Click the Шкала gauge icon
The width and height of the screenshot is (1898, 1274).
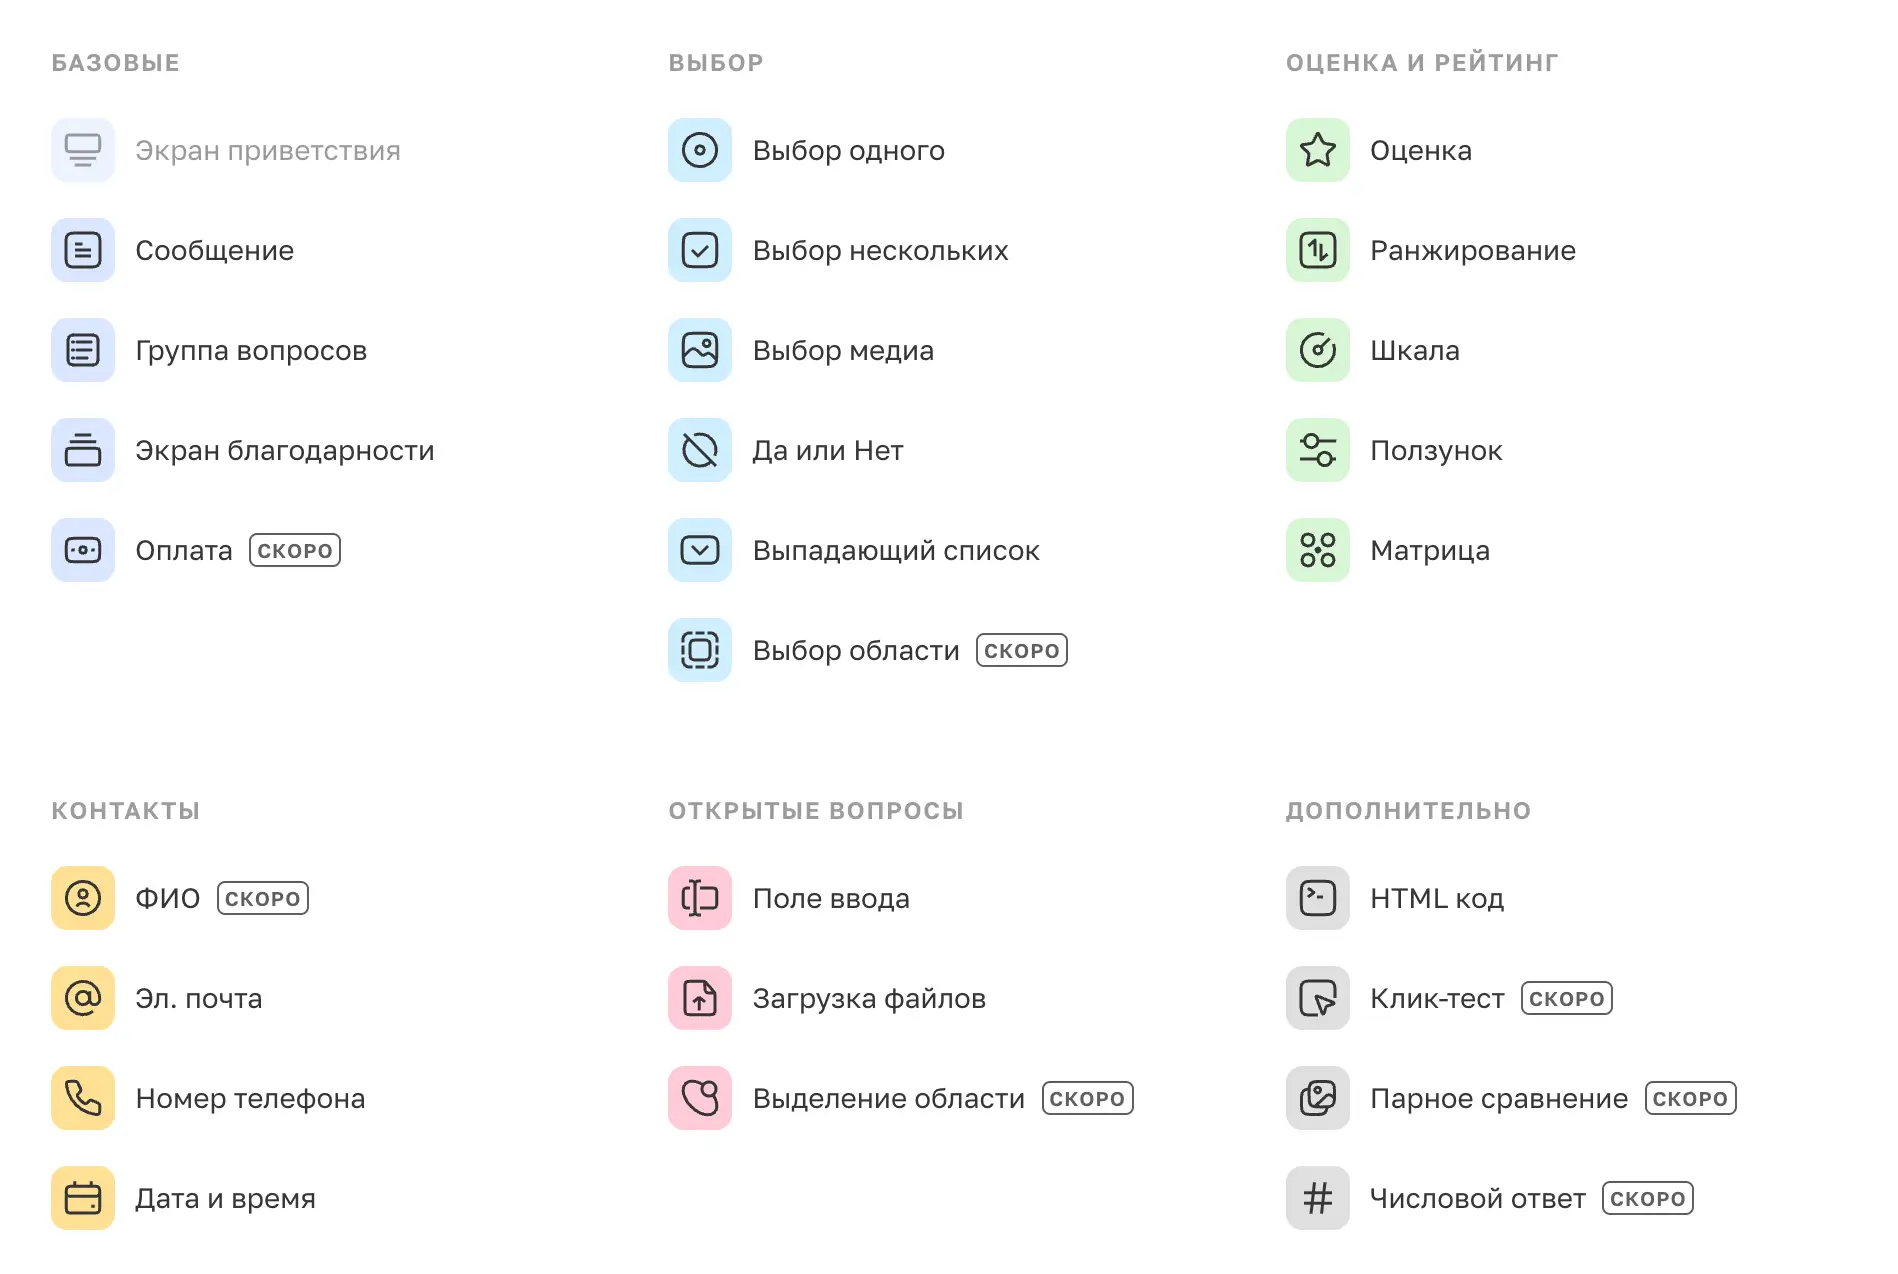(1317, 350)
